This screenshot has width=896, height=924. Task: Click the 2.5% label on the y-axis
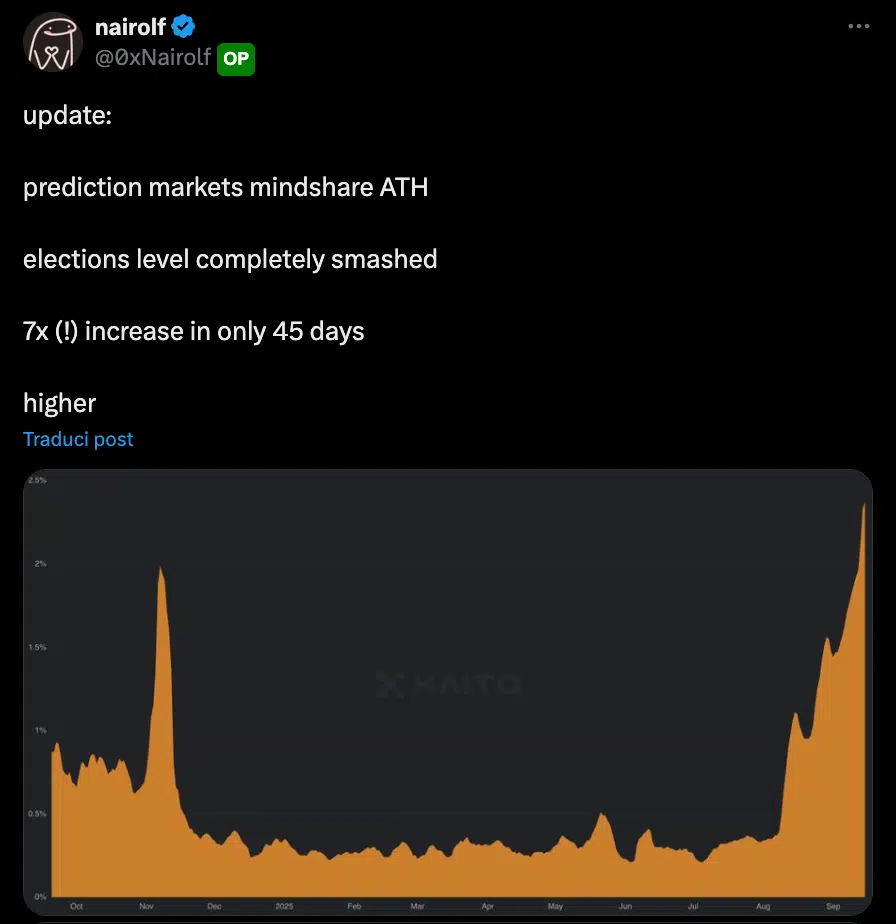coord(38,480)
